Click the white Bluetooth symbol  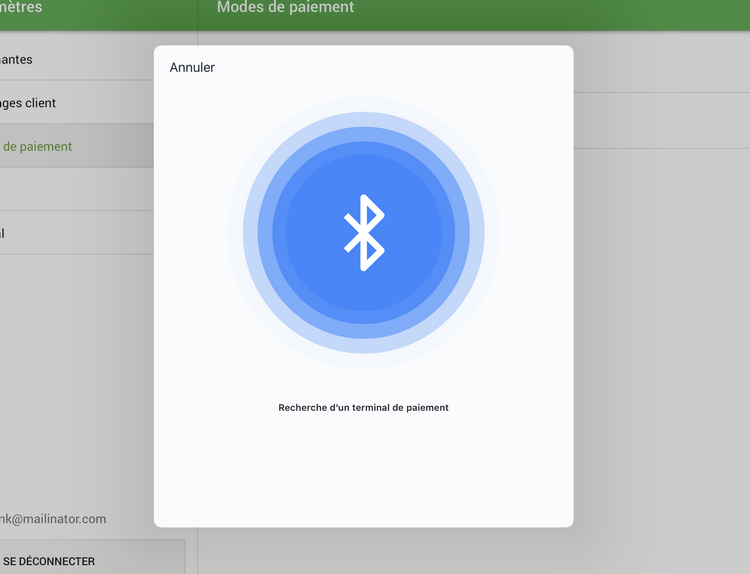point(364,233)
